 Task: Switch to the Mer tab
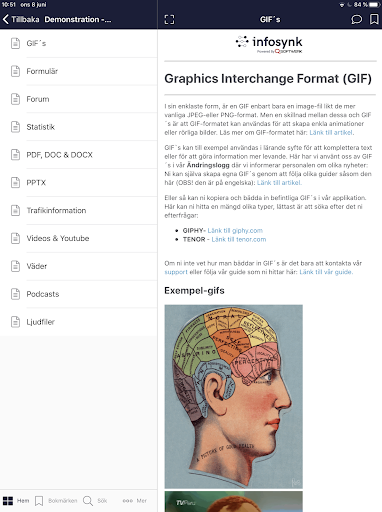(x=135, y=501)
